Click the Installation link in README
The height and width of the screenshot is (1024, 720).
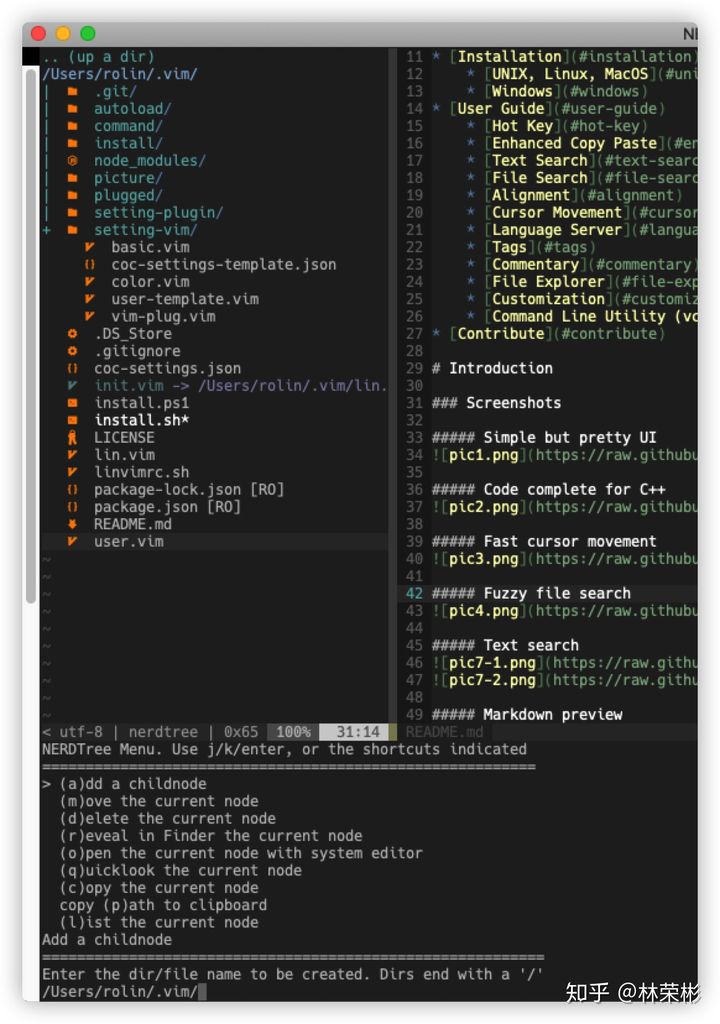pos(509,57)
